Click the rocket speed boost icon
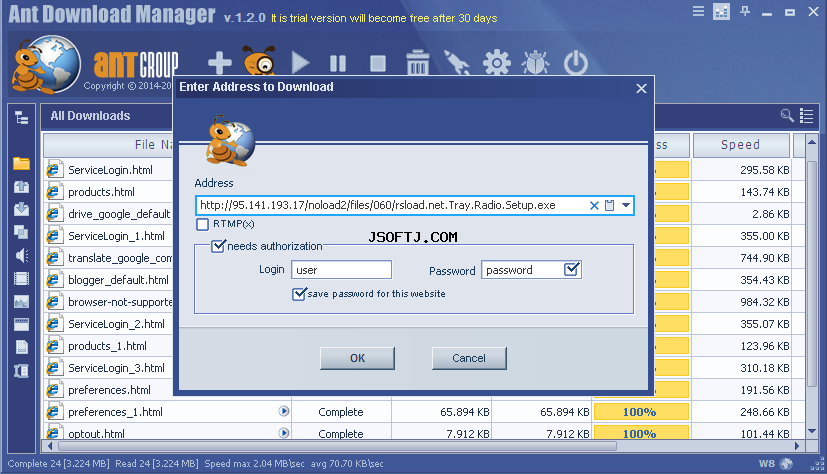 [x=456, y=63]
